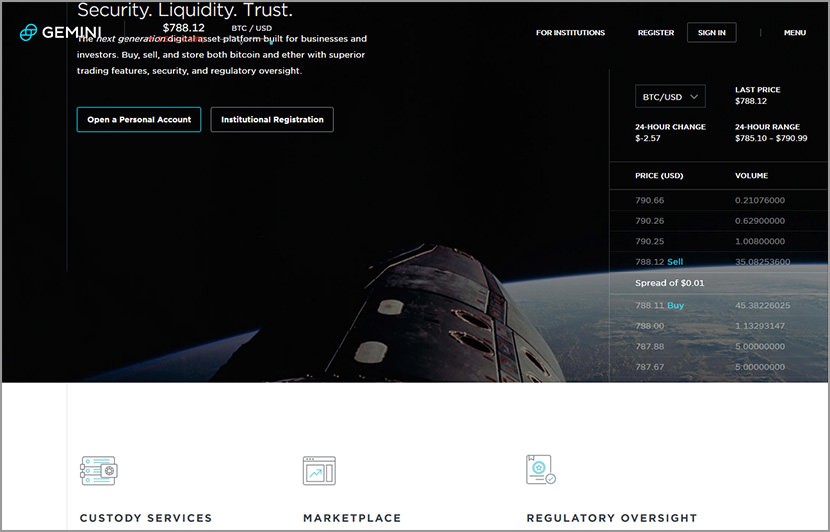Click the volume value 35.08253600
This screenshot has width=830, height=532.
tap(762, 262)
